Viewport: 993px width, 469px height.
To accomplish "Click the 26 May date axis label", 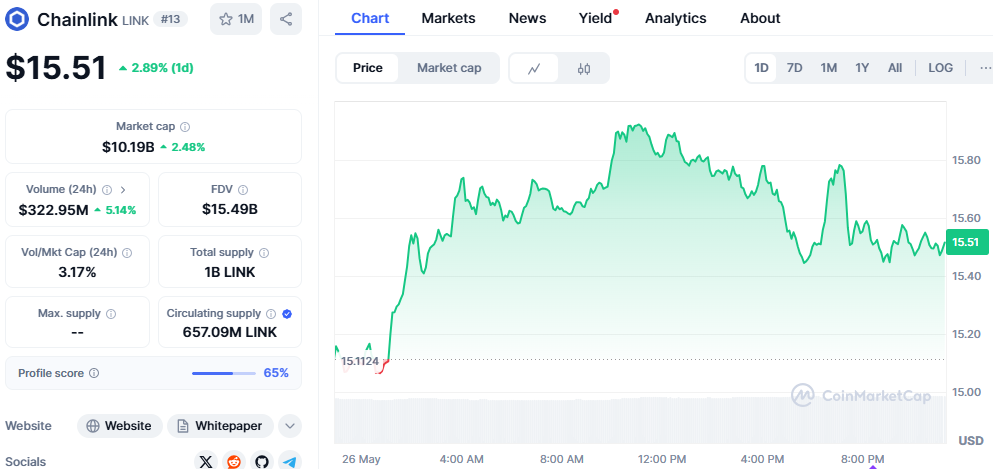I will pyautogui.click(x=361, y=459).
